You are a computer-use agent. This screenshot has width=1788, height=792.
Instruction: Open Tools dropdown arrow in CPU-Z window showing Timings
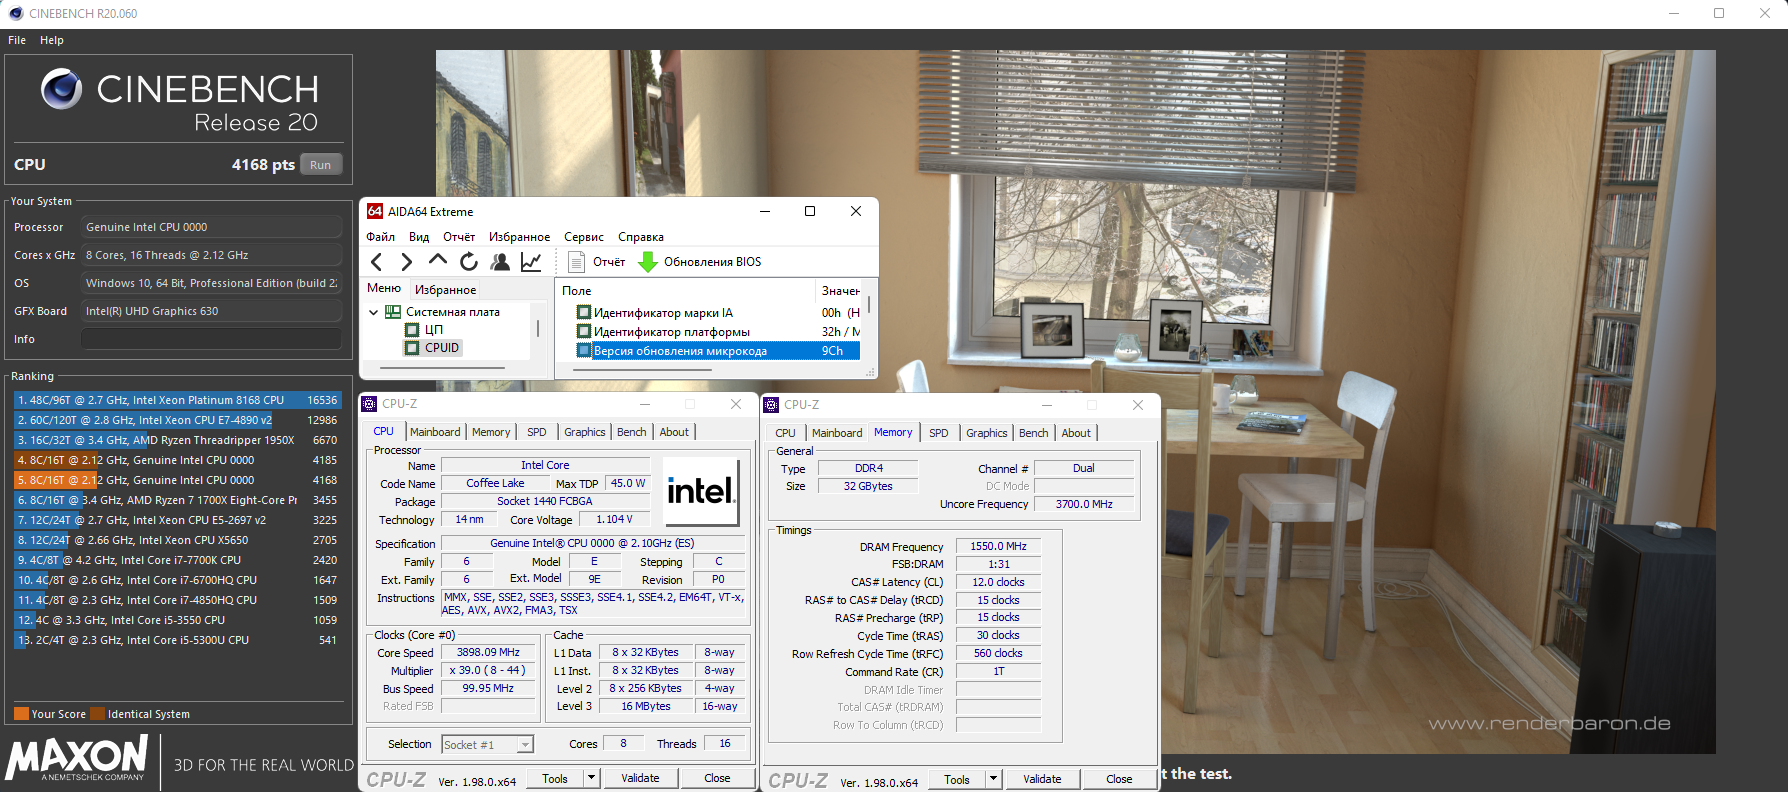(x=993, y=779)
